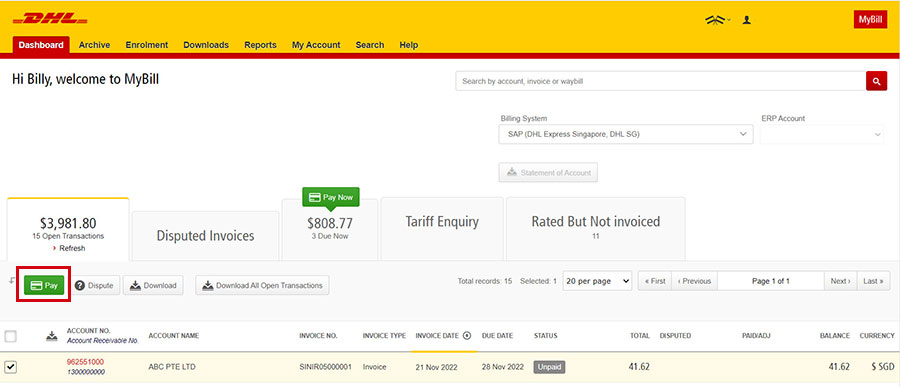Viewport: 900px width, 387px height.
Task: Click the Unpaid status badge
Action: point(549,367)
